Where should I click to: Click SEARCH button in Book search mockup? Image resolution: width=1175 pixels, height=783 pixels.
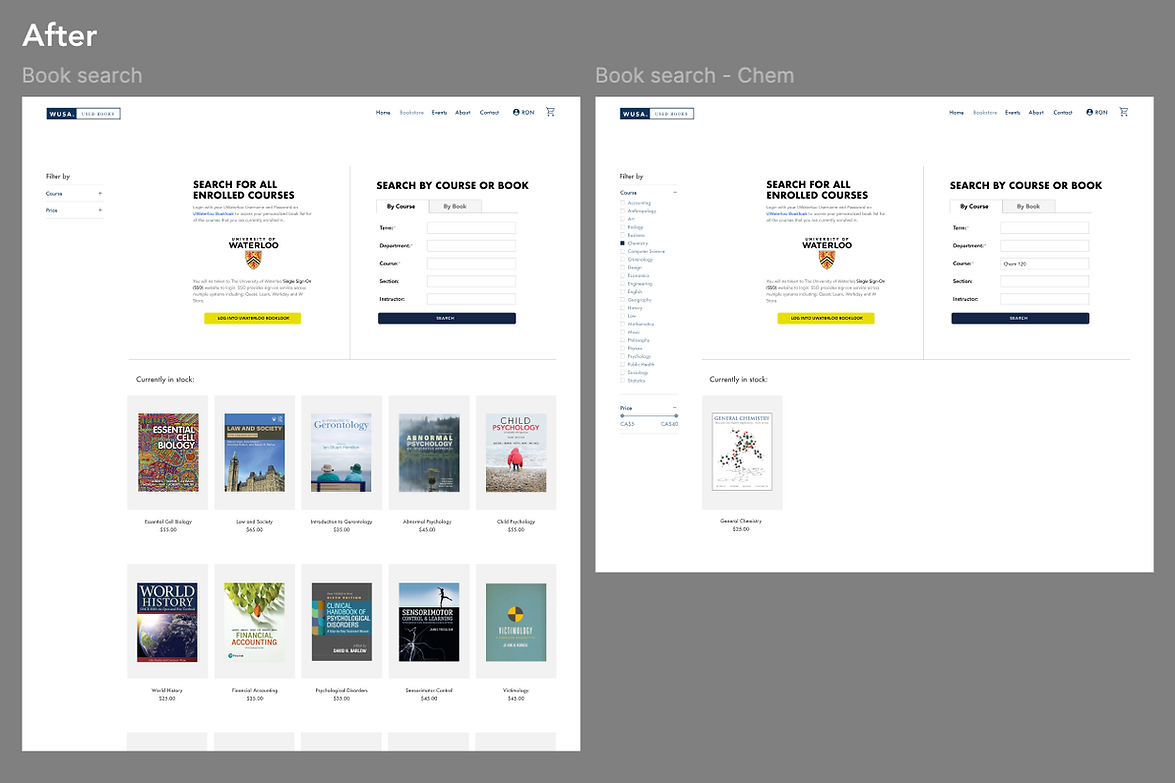point(447,318)
